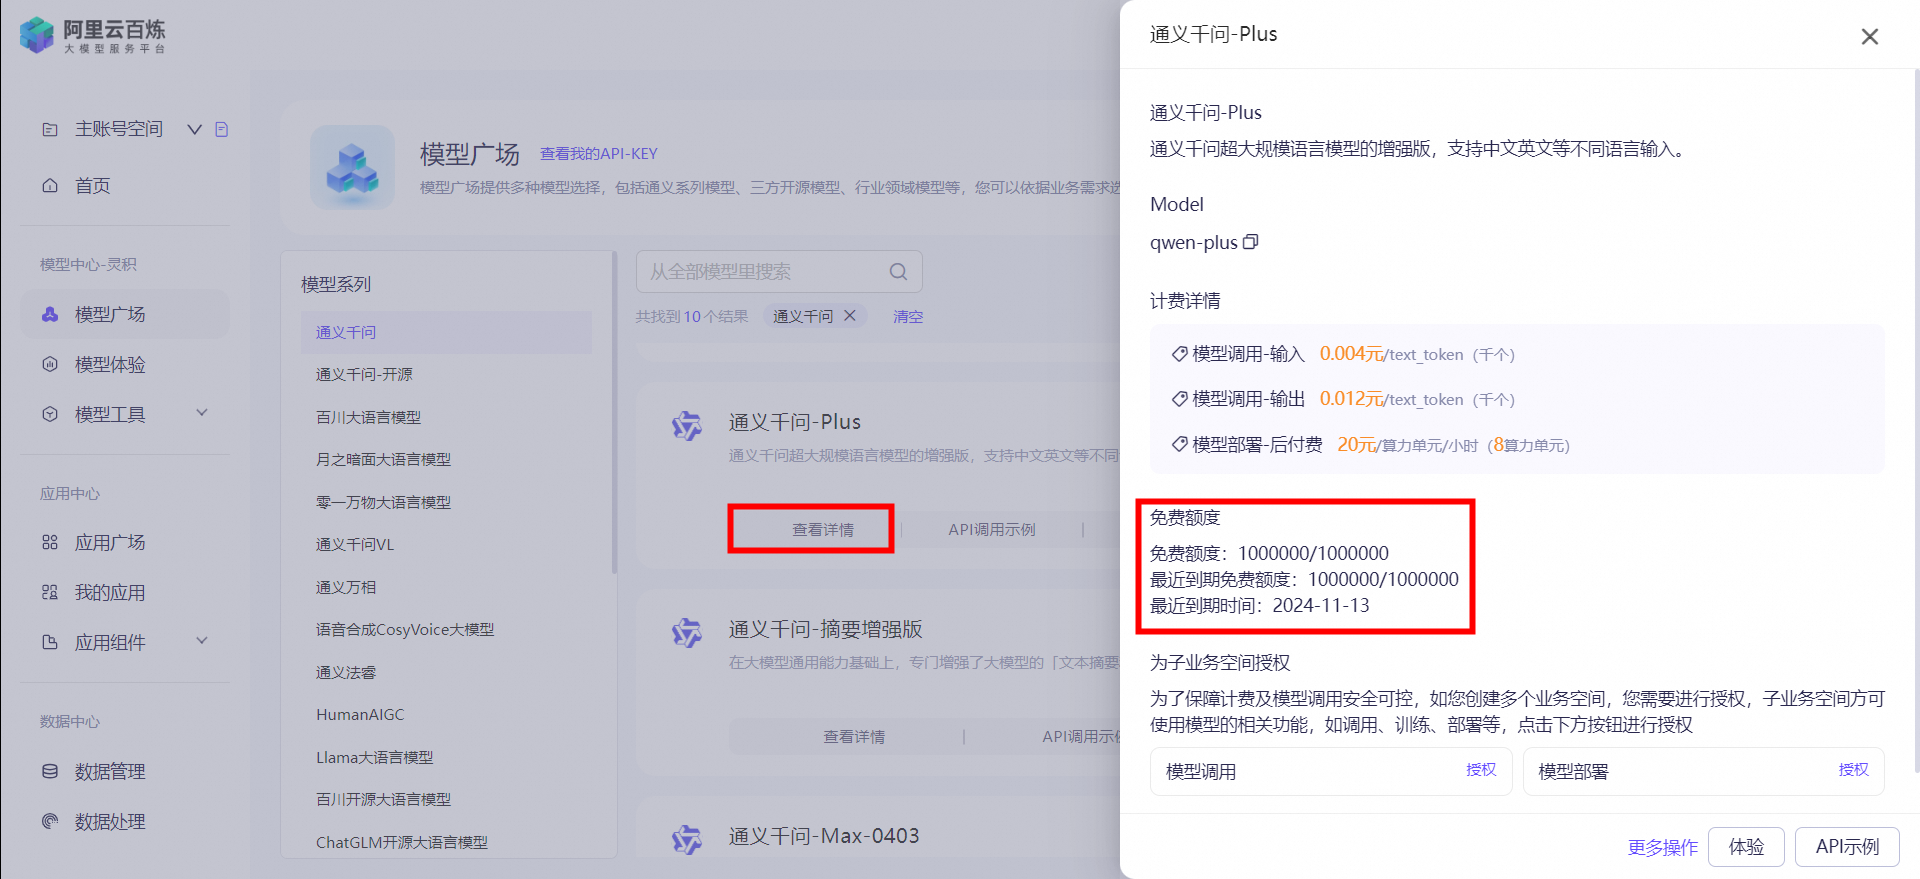The height and width of the screenshot is (879, 1920).
Task: Click the 通义千问-摘要增强版 card logo icon
Action: click(x=687, y=633)
